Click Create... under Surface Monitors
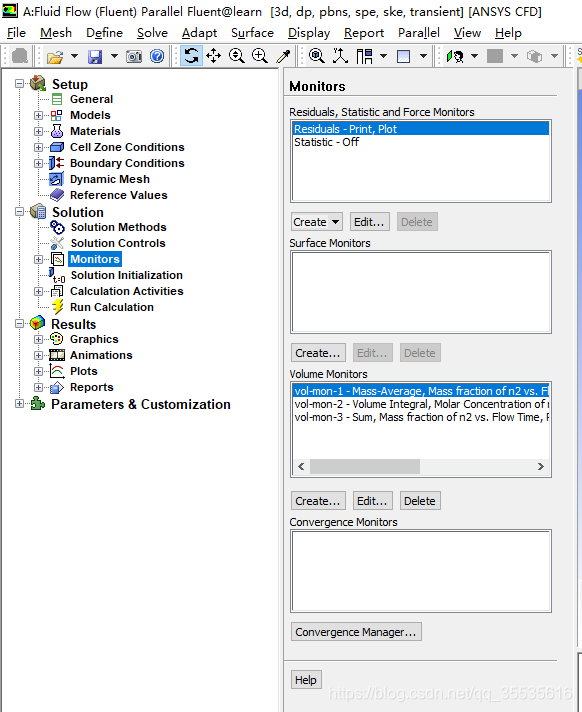This screenshot has height=712, width=582. 318,353
